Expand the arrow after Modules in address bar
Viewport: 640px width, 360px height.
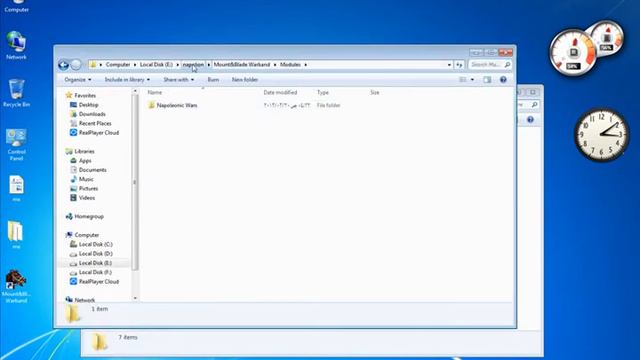[305, 64]
